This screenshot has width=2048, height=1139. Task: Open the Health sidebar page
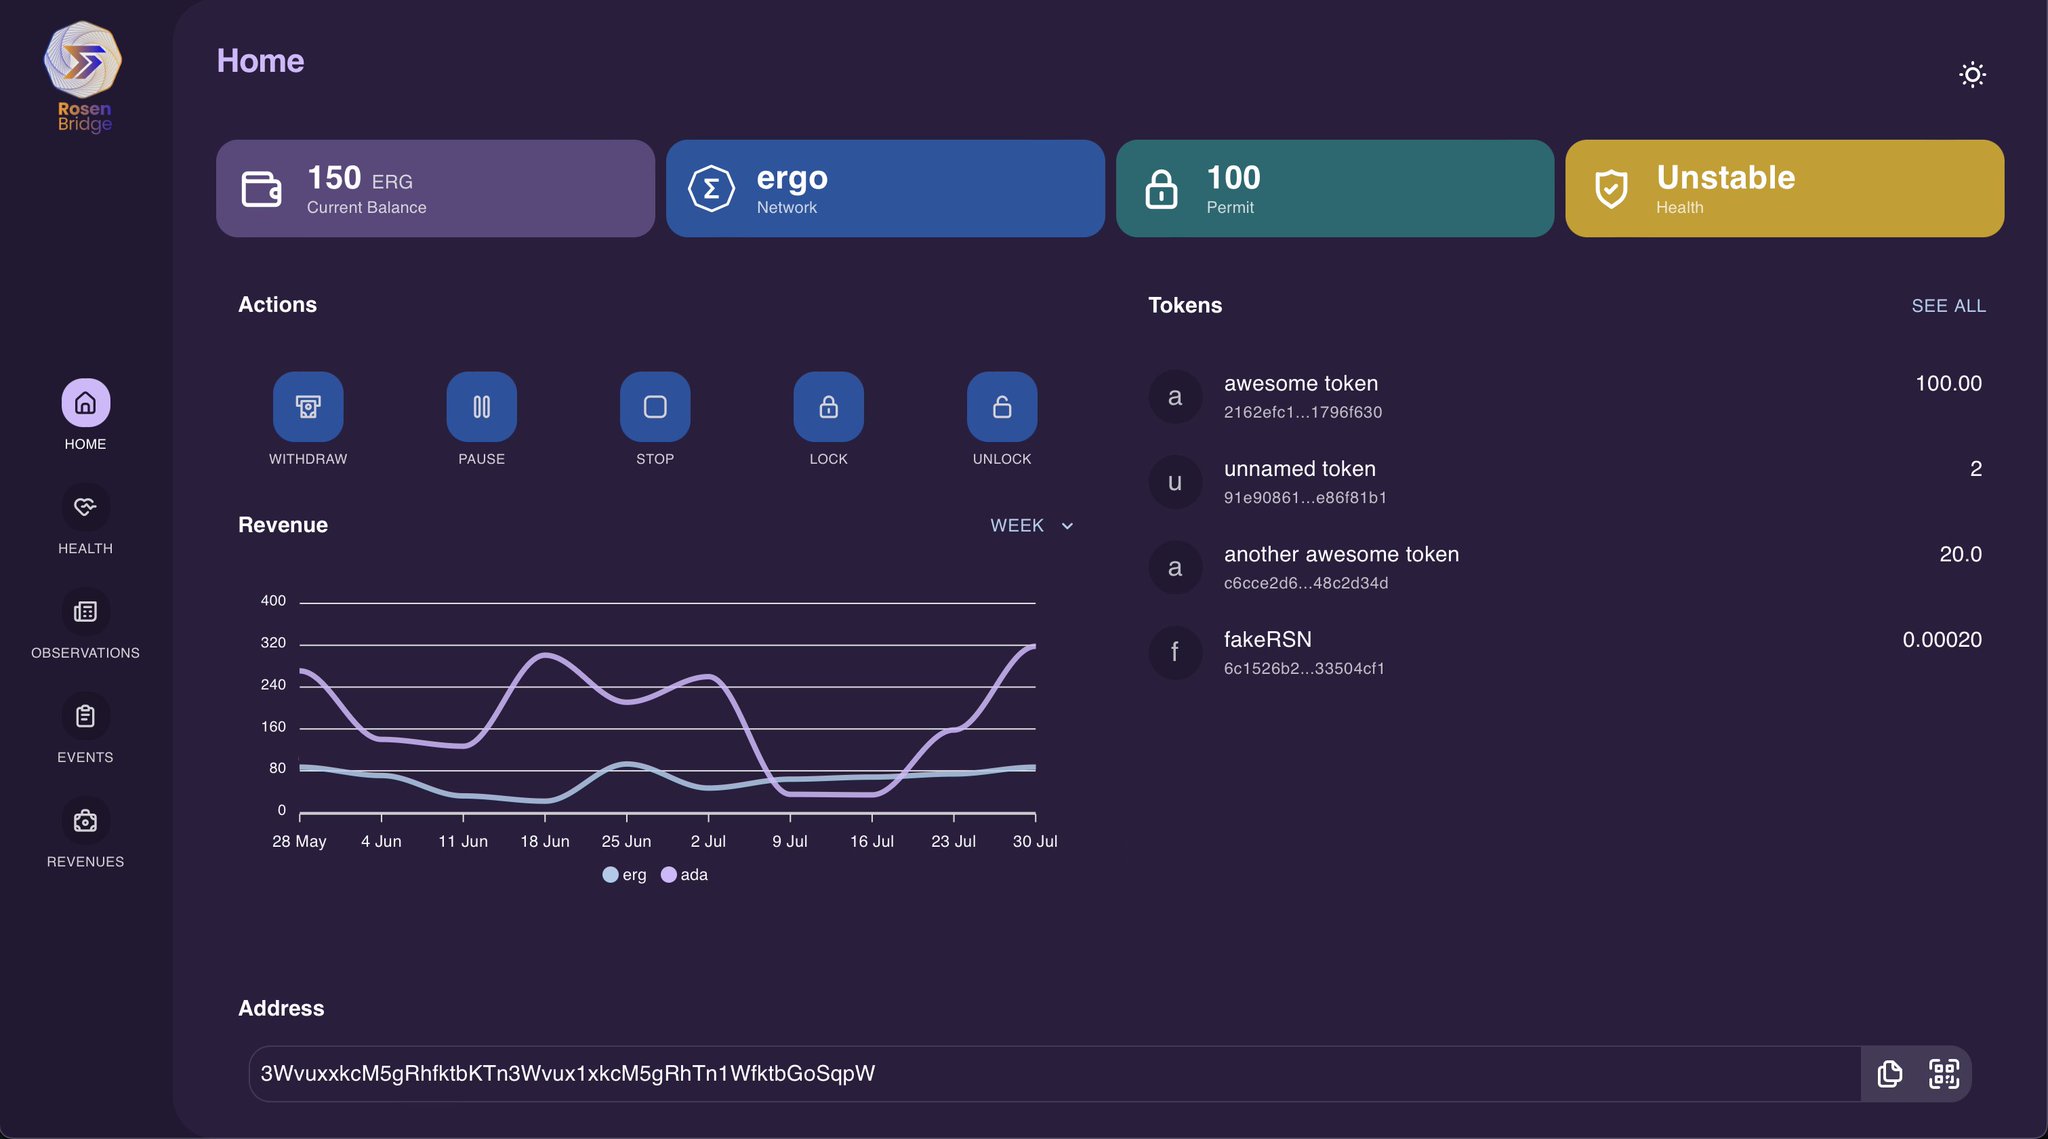coord(85,520)
